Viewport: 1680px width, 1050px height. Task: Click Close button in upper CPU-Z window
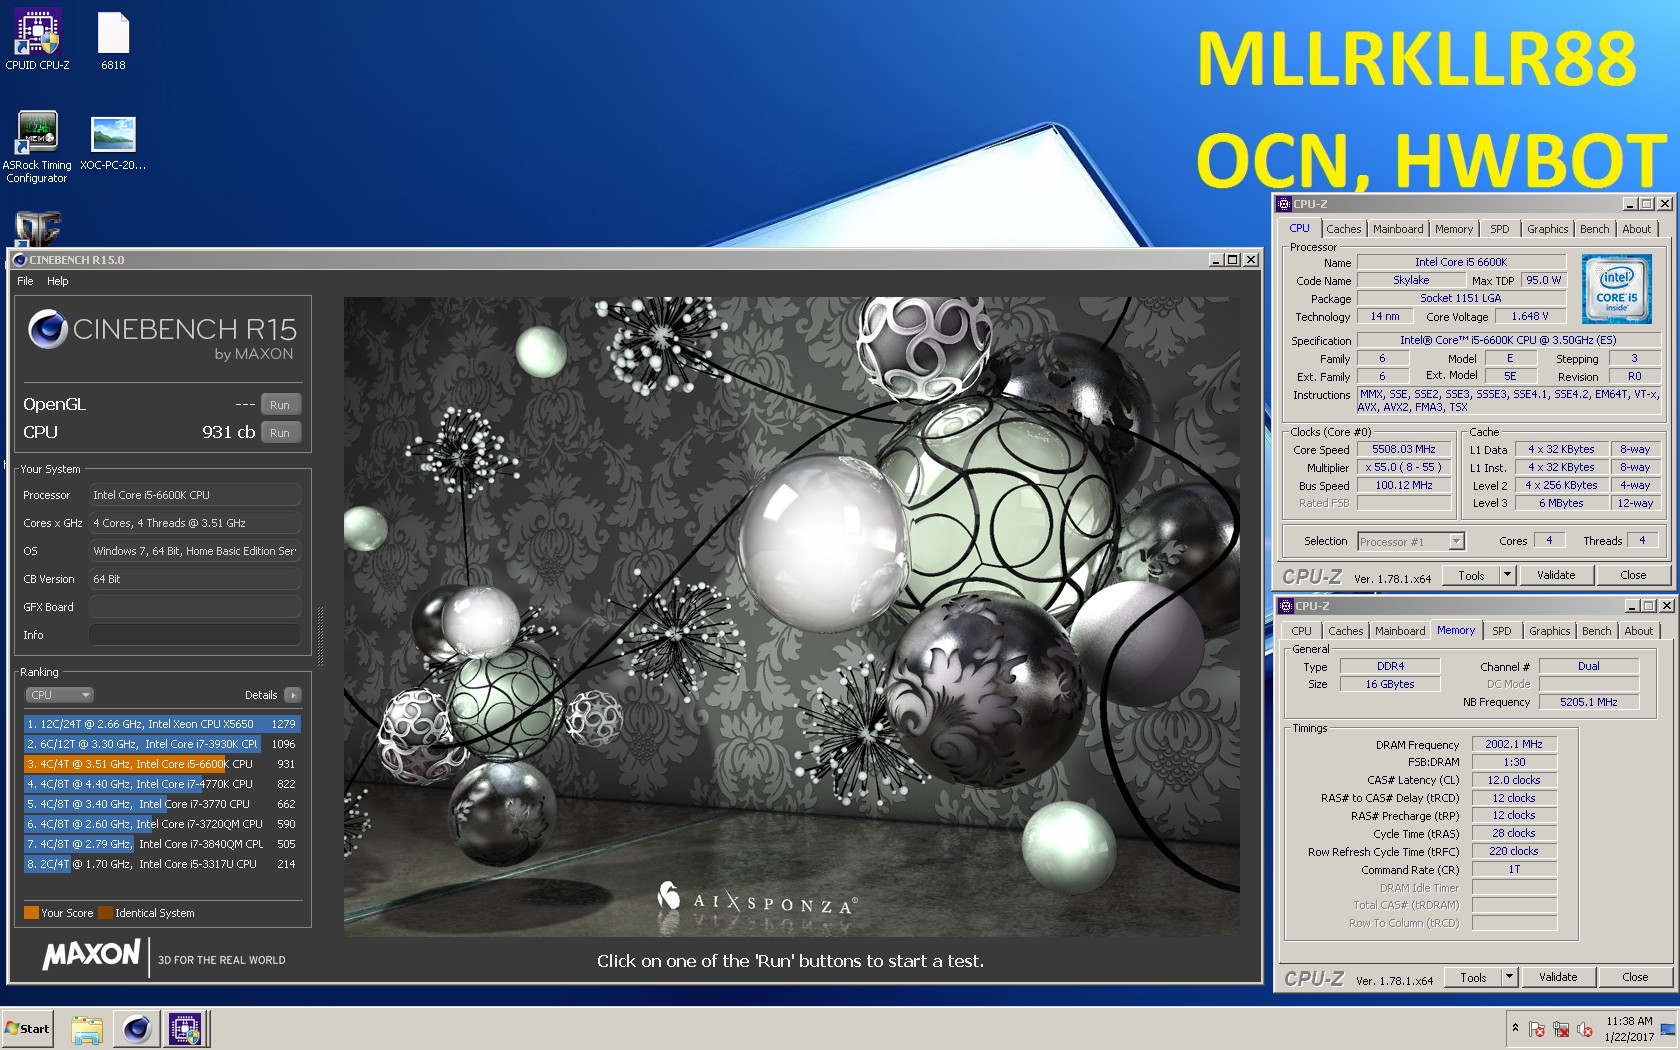pyautogui.click(x=1633, y=576)
